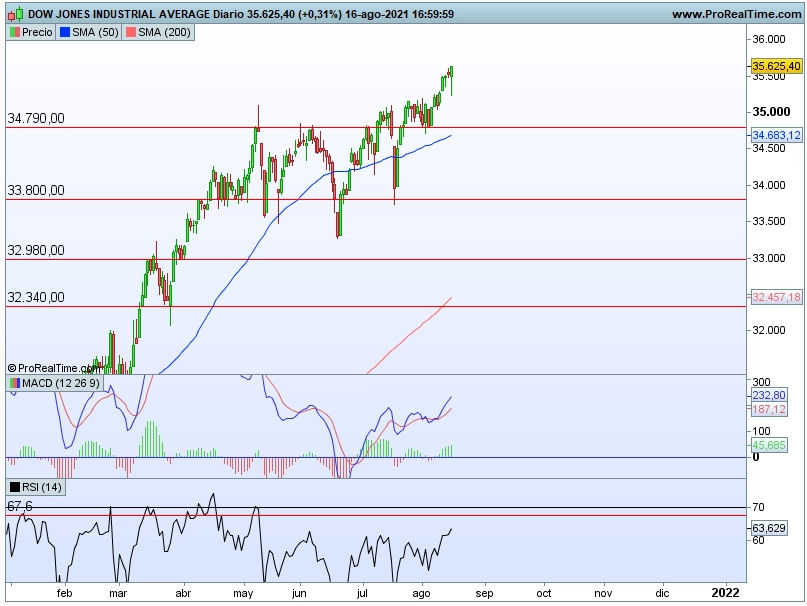The height and width of the screenshot is (606, 807).
Task: Click the DOW JONES INDUSTRIAL AVERAGE title
Action: (119, 14)
